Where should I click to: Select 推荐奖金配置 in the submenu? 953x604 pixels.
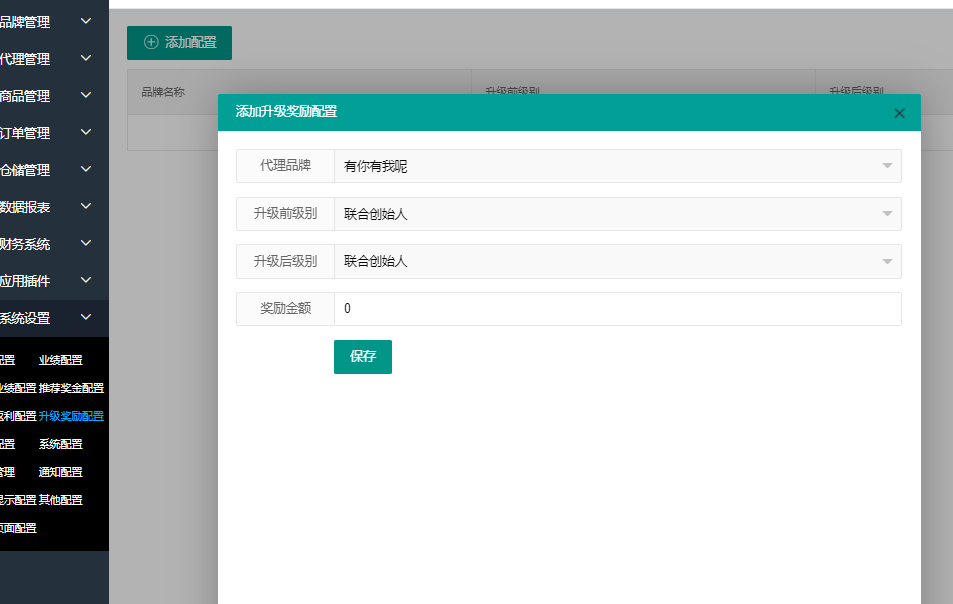coord(71,388)
